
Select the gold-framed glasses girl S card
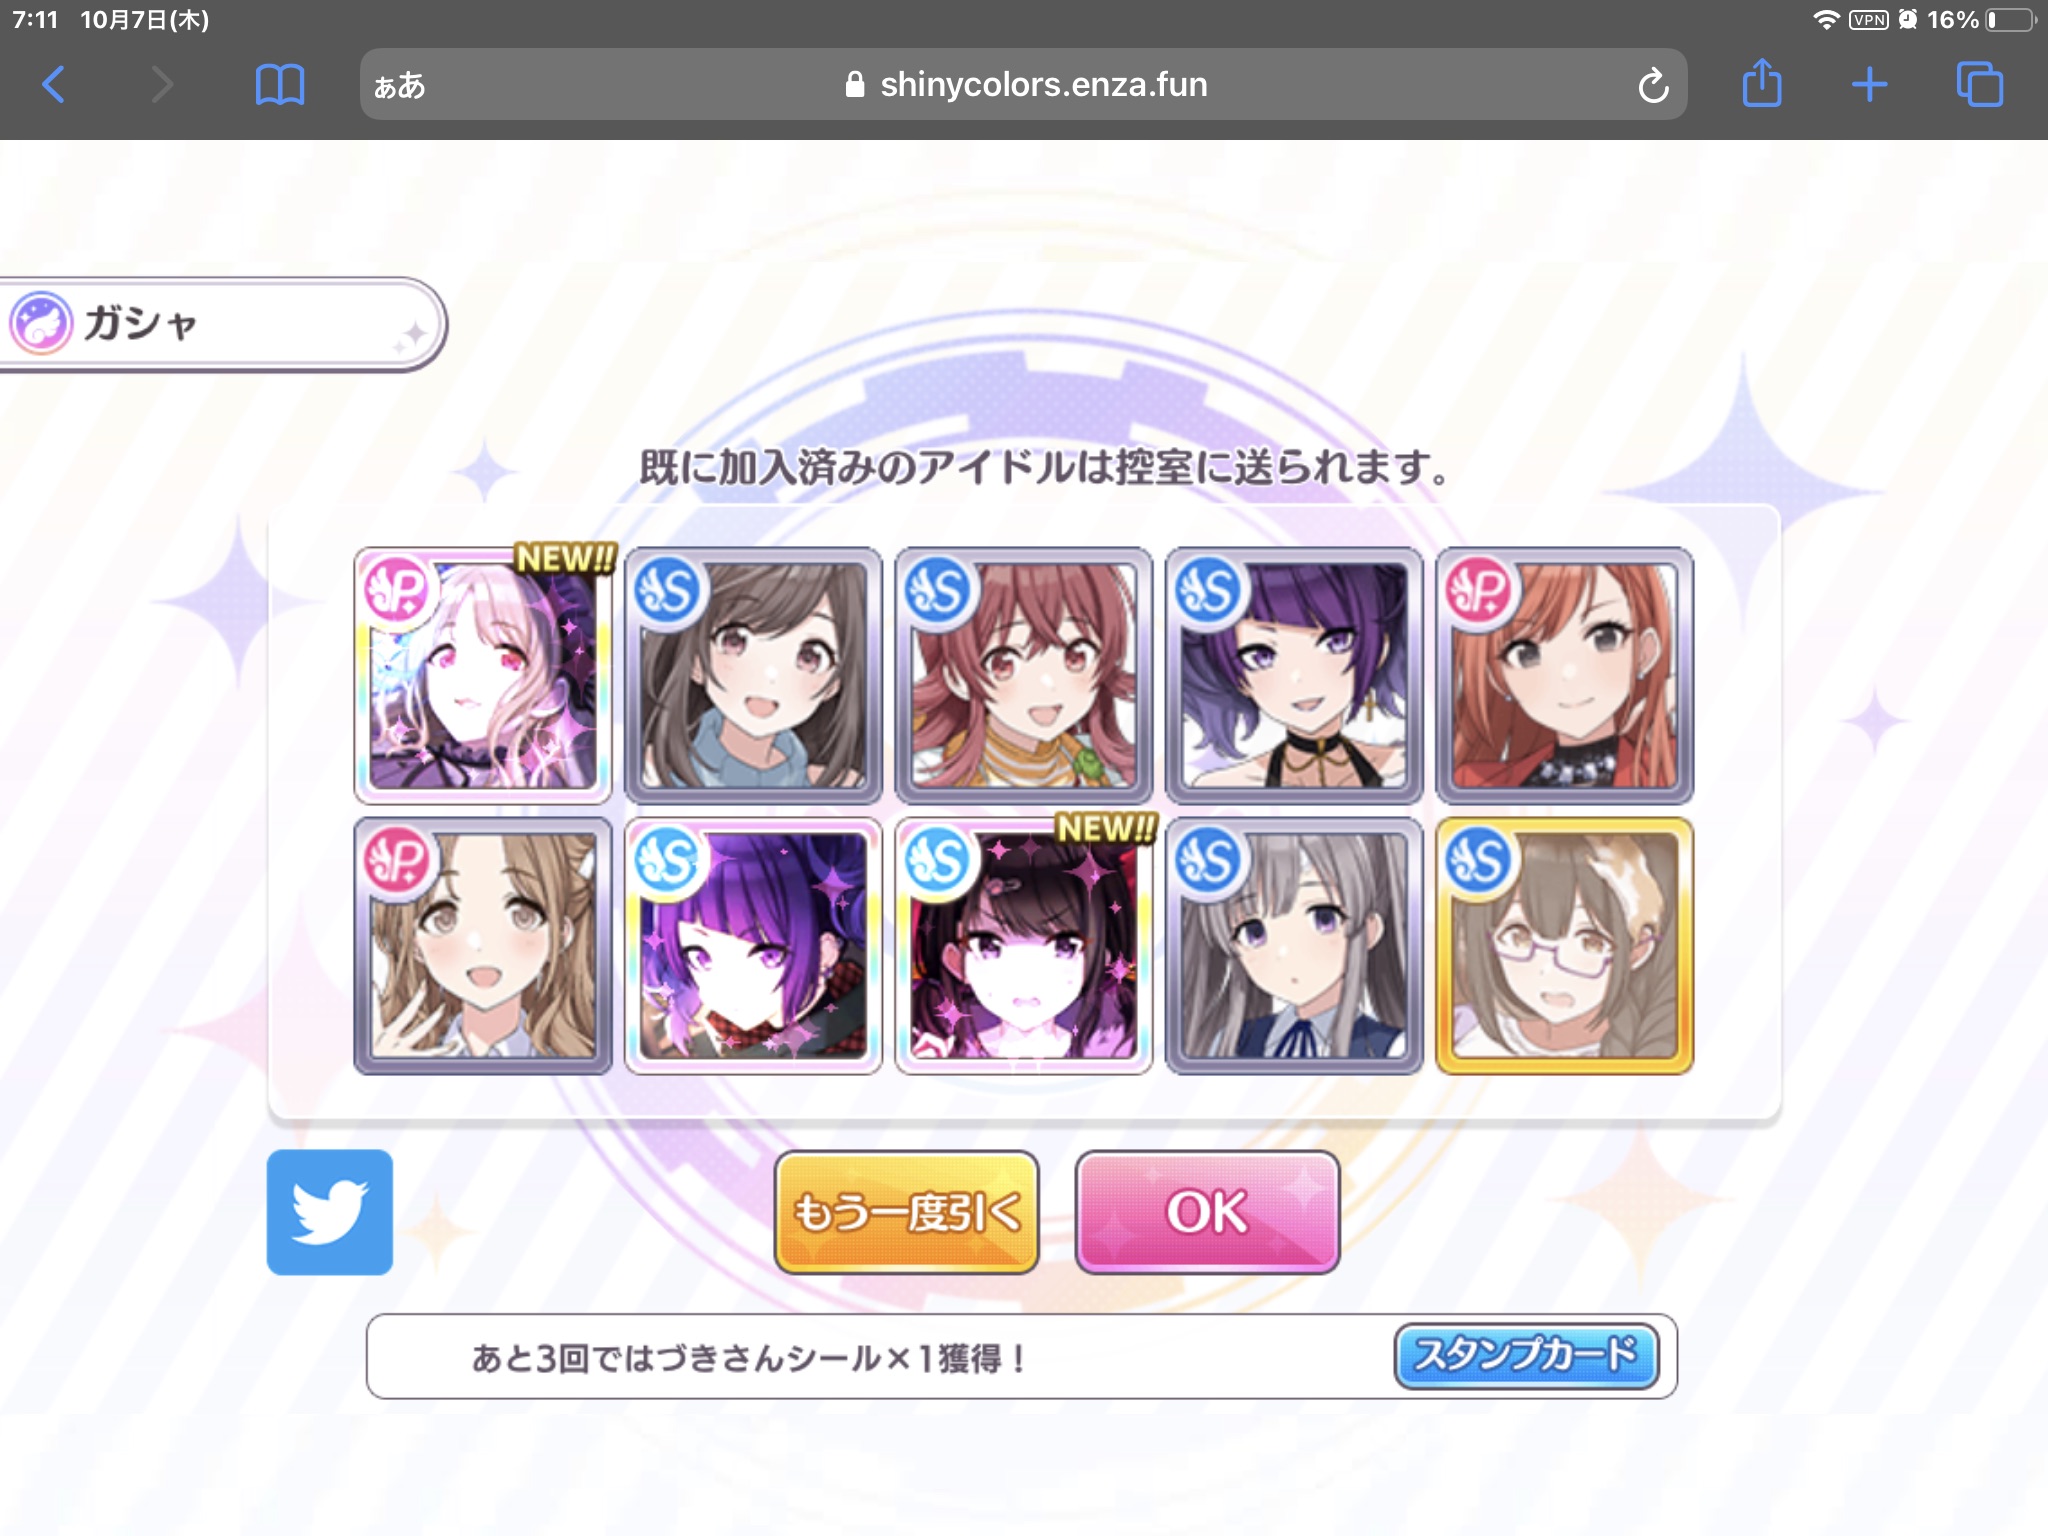point(1564,946)
